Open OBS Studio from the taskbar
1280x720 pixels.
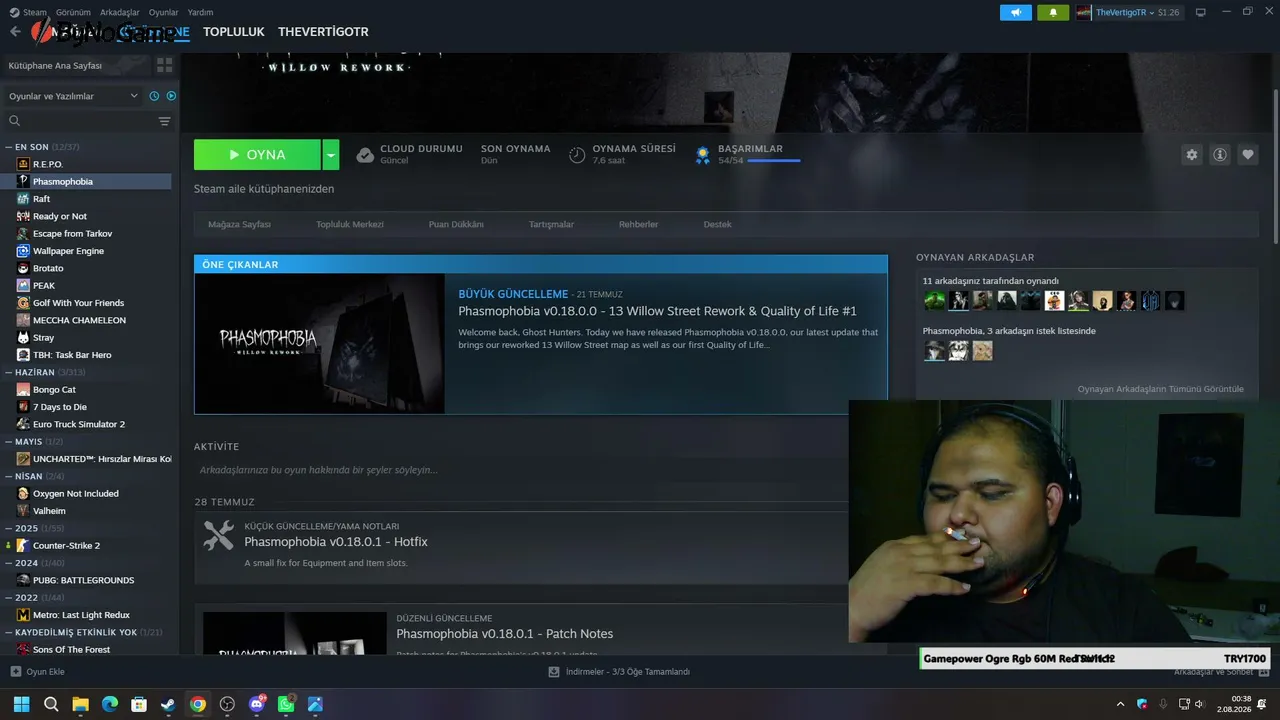point(227,704)
